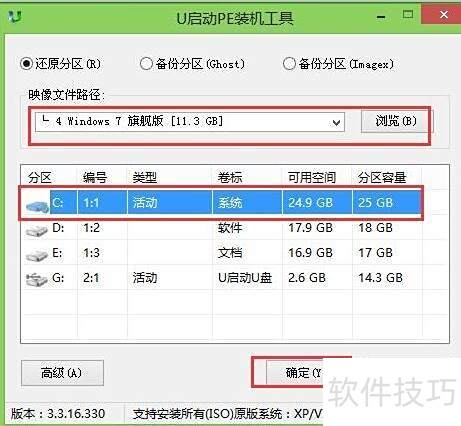
Task: Click the 活动 type cell in G: row
Action: click(145, 278)
